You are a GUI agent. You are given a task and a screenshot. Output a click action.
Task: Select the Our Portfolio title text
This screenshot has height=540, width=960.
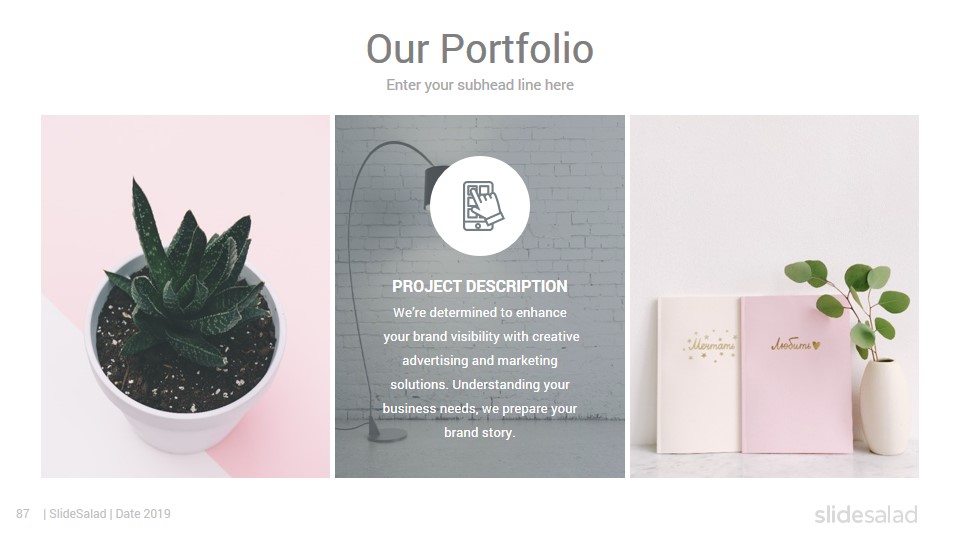[x=480, y=48]
